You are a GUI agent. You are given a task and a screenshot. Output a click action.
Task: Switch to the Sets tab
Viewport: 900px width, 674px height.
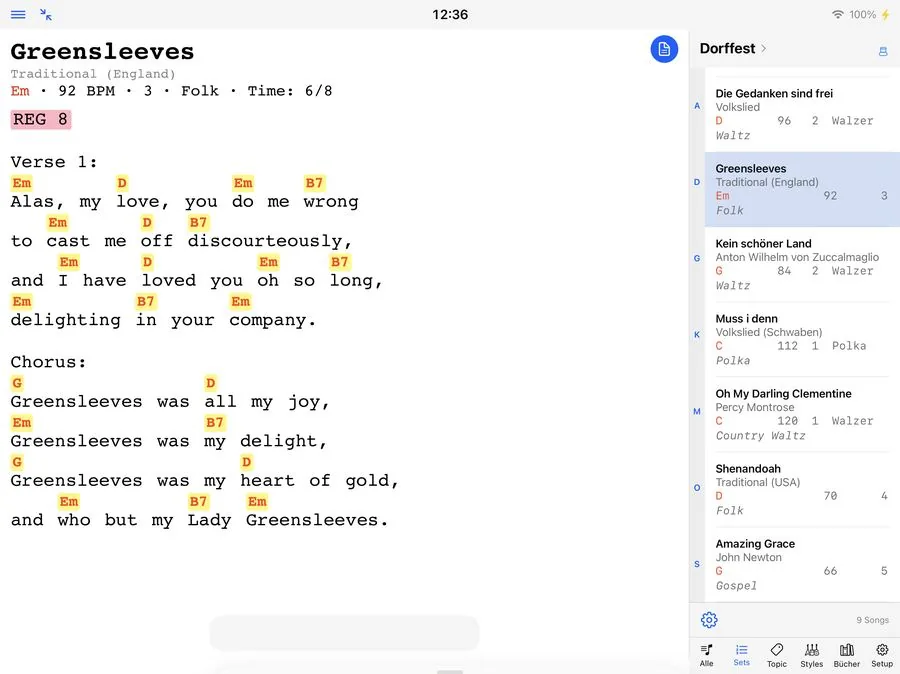tap(742, 655)
